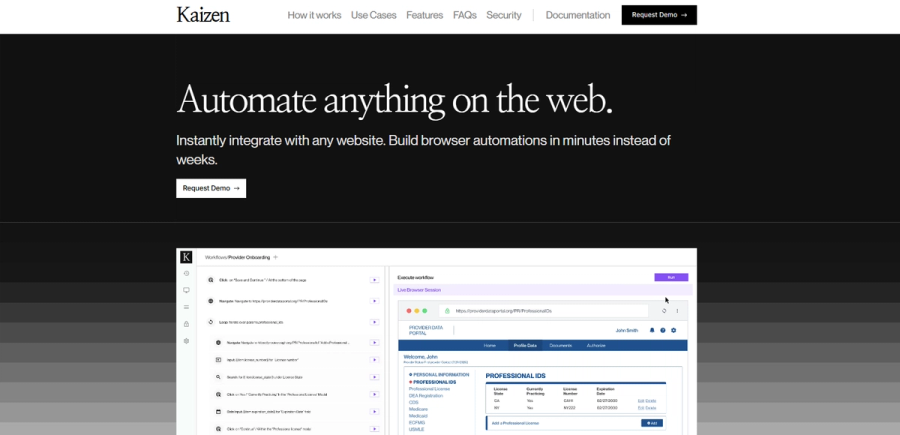Viewport: 900px width, 435px height.
Task: Open the portal settings gear icon
Action: (674, 331)
